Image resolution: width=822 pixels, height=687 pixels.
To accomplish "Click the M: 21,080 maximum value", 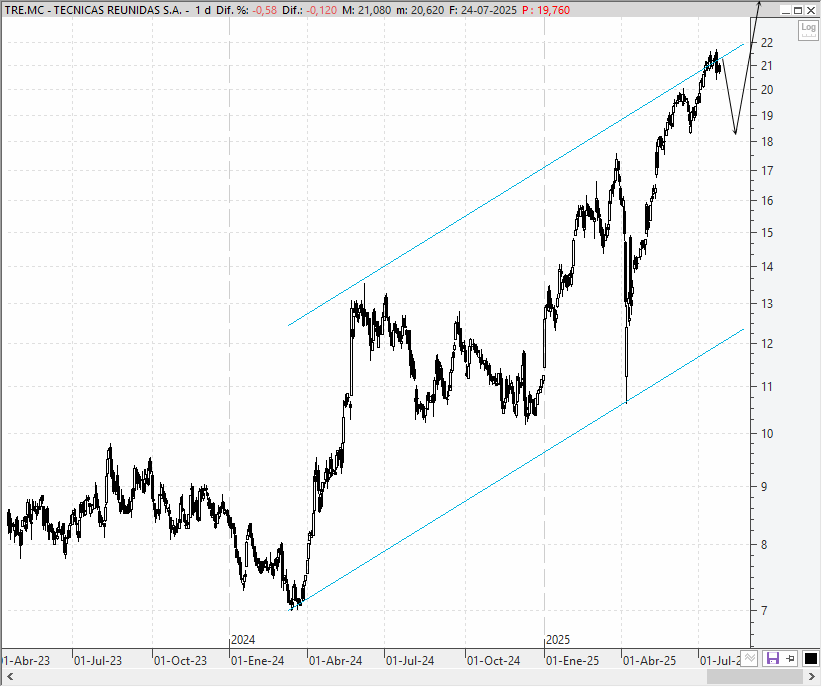I will click(x=366, y=10).
